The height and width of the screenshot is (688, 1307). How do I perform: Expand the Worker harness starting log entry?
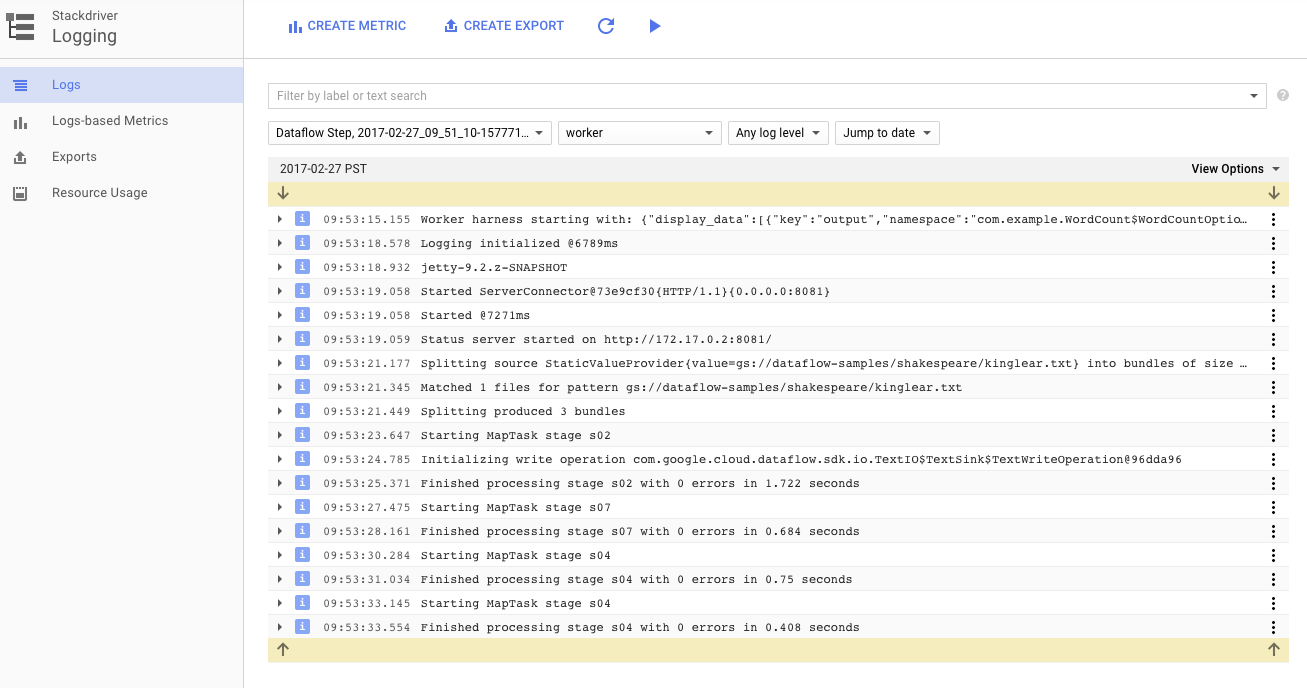pyautogui.click(x=280, y=219)
